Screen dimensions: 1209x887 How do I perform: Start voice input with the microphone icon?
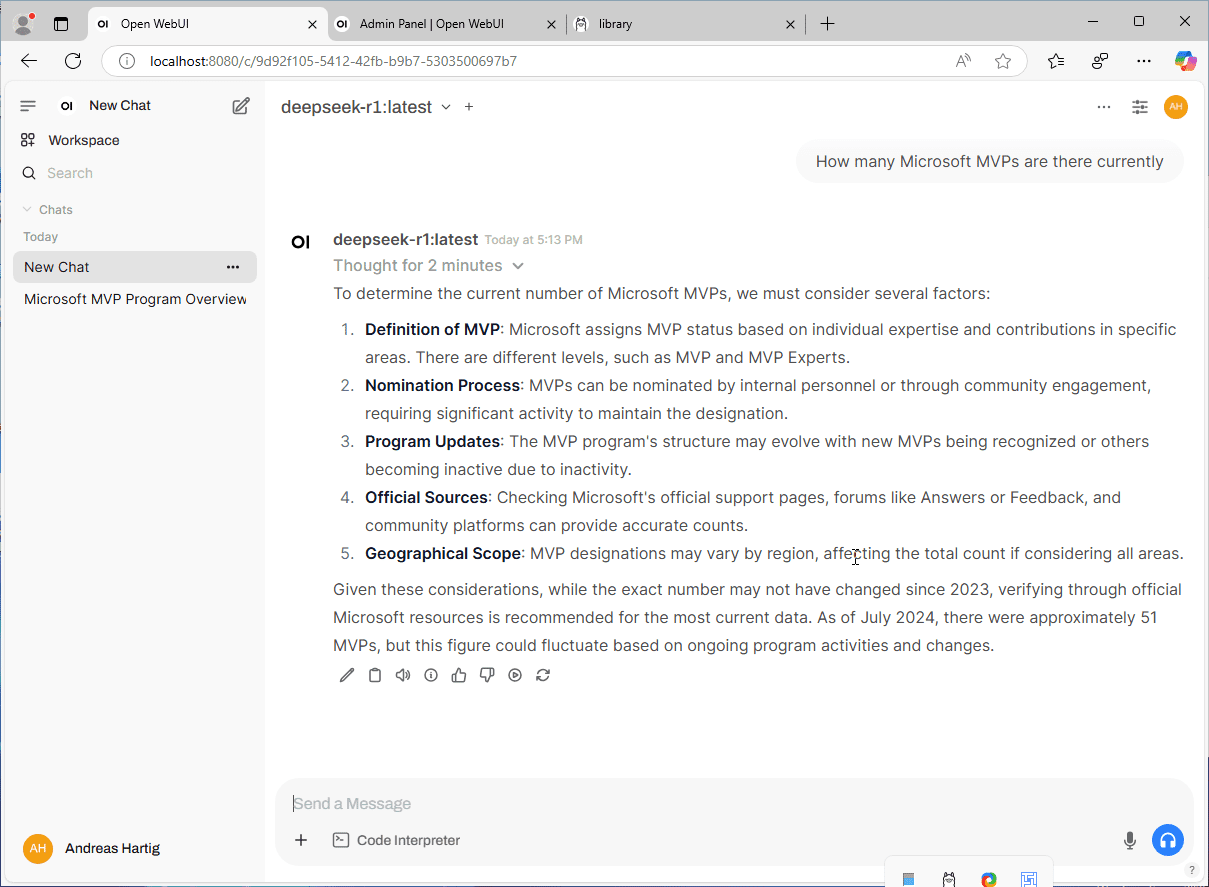pos(1129,841)
